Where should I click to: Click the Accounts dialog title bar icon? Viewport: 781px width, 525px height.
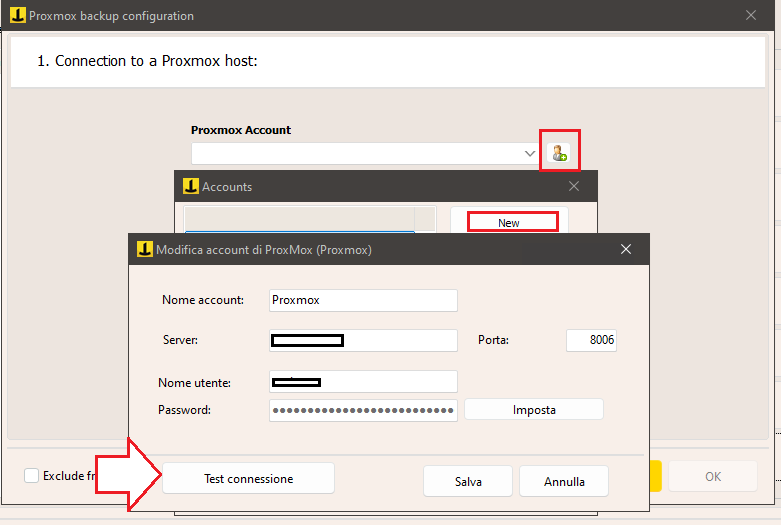tap(188, 186)
